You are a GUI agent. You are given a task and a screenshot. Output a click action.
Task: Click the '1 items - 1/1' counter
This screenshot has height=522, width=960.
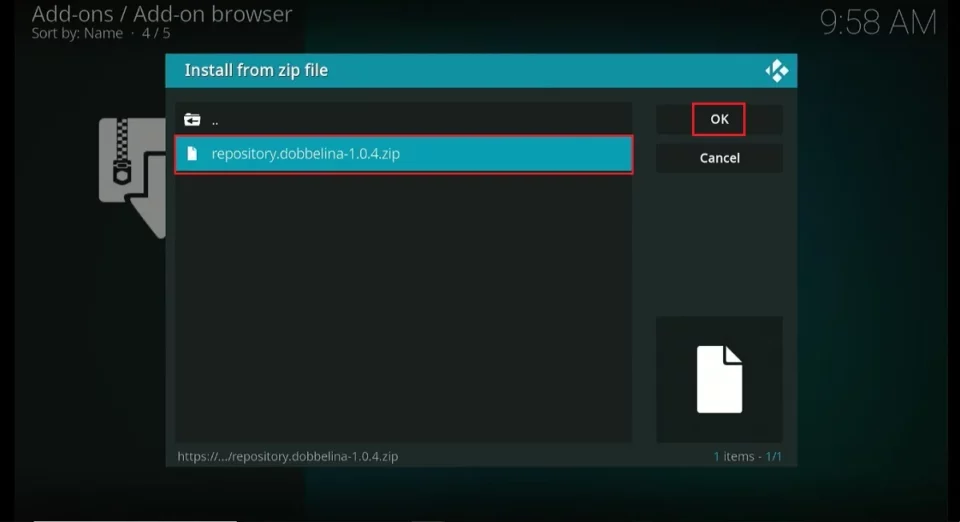click(747, 457)
